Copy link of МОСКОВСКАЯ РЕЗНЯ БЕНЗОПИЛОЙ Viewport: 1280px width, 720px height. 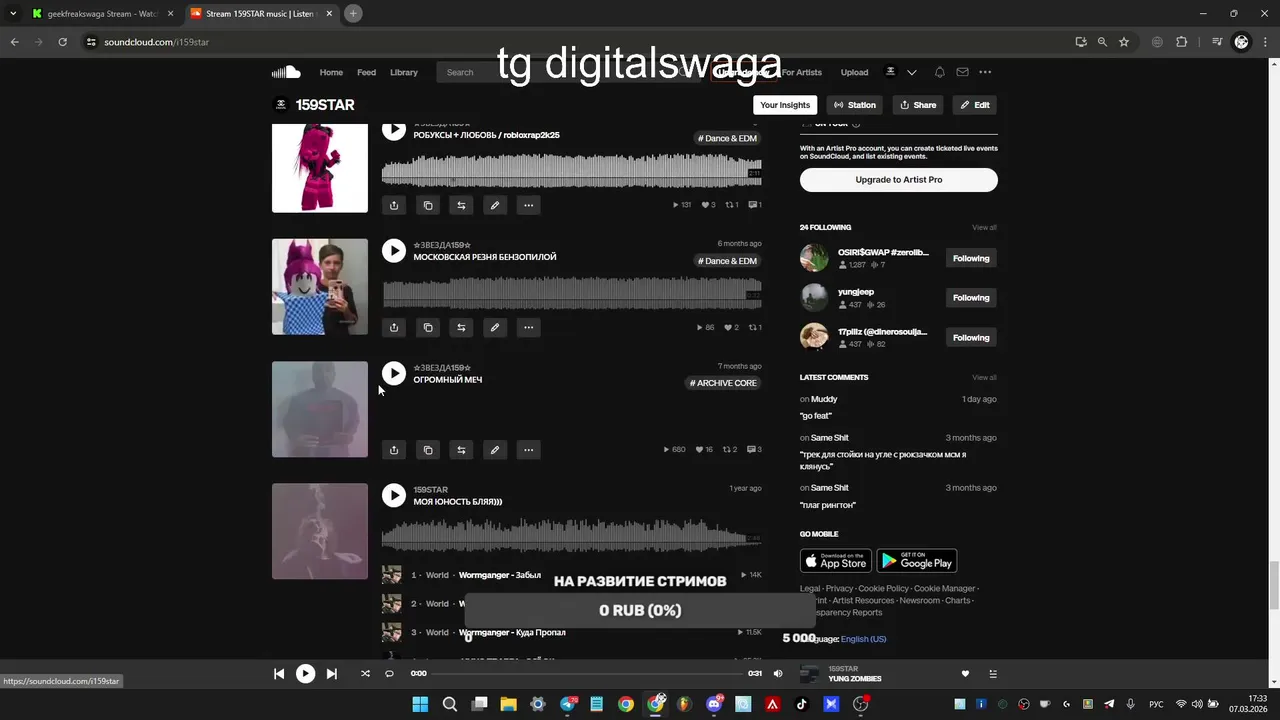pos(428,327)
